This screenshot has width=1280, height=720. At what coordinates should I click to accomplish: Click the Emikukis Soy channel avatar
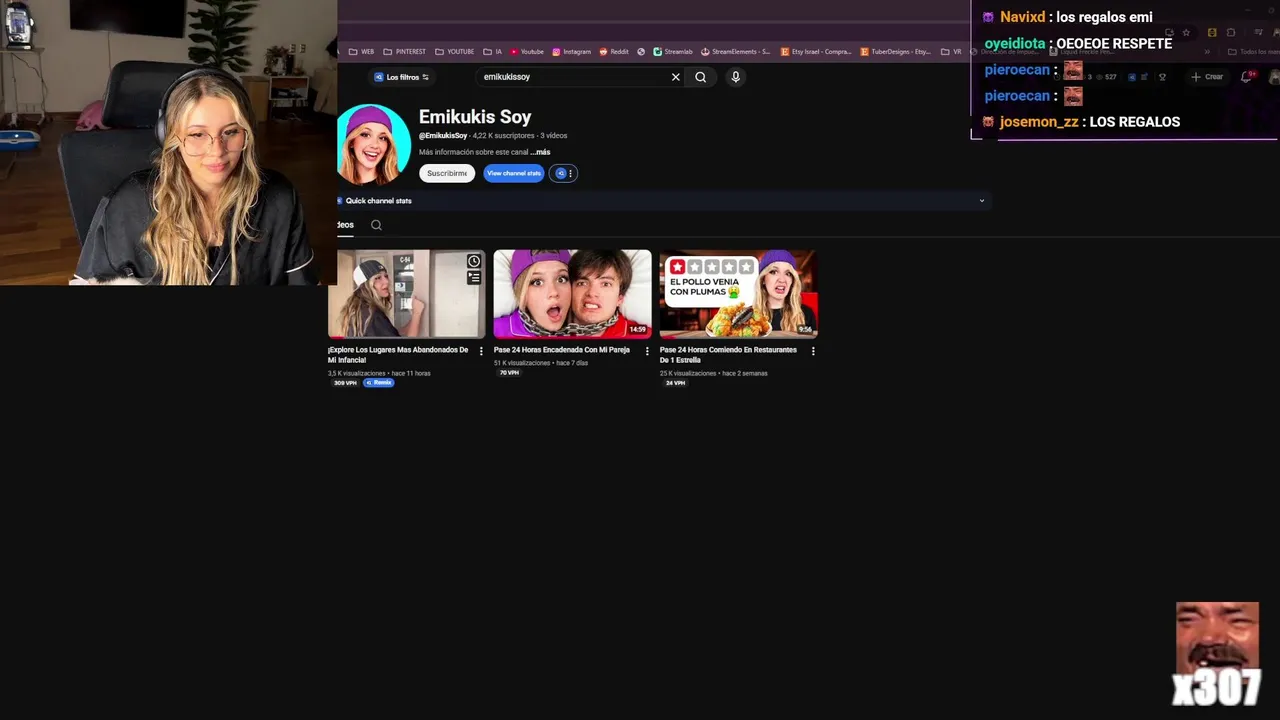[374, 145]
